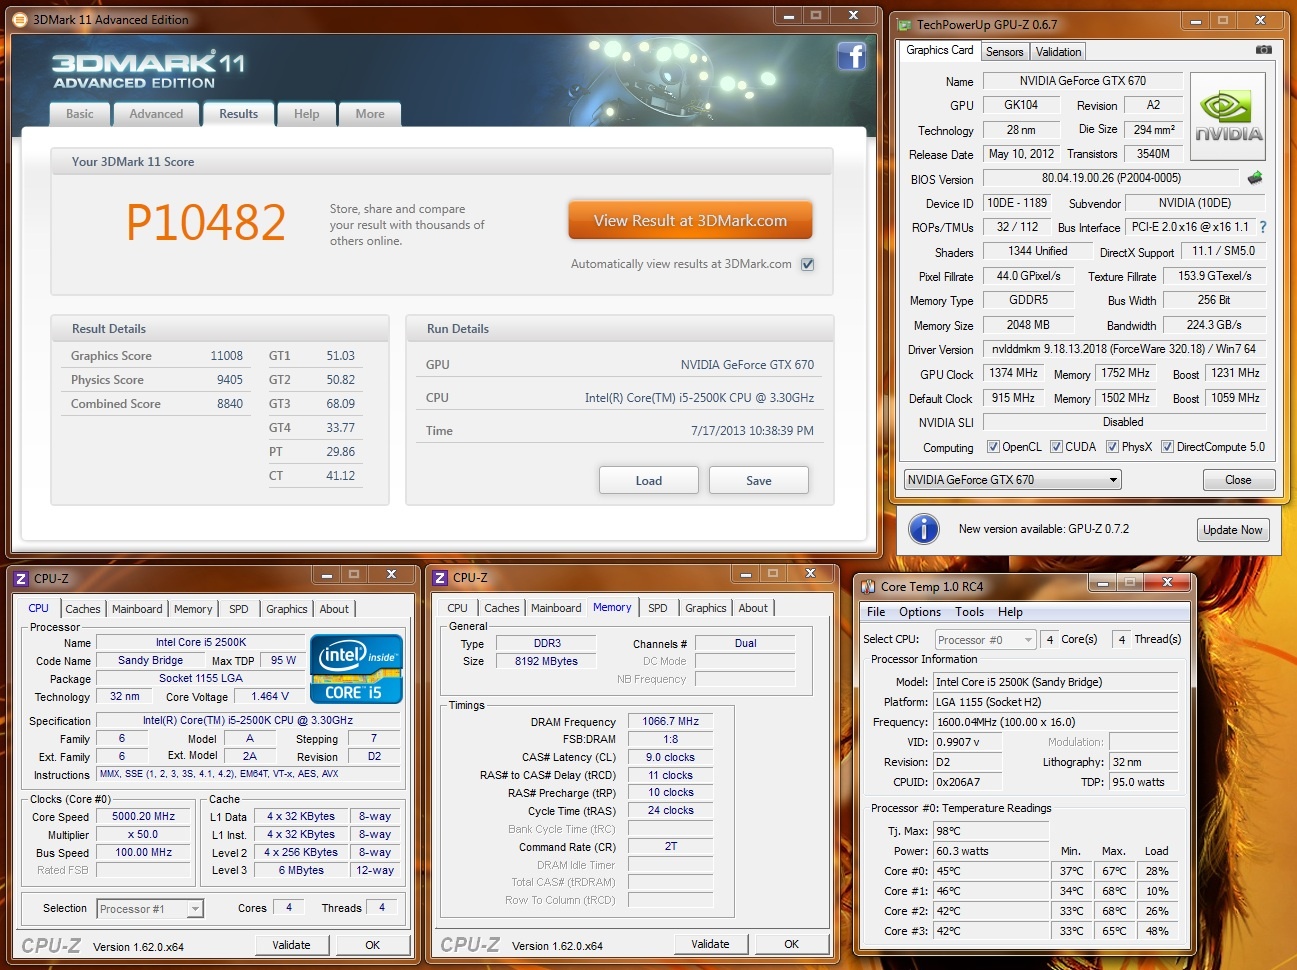Screen dimensions: 1297x970
Task: Click Validate in the CPU-Z processor window
Action: (x=291, y=945)
